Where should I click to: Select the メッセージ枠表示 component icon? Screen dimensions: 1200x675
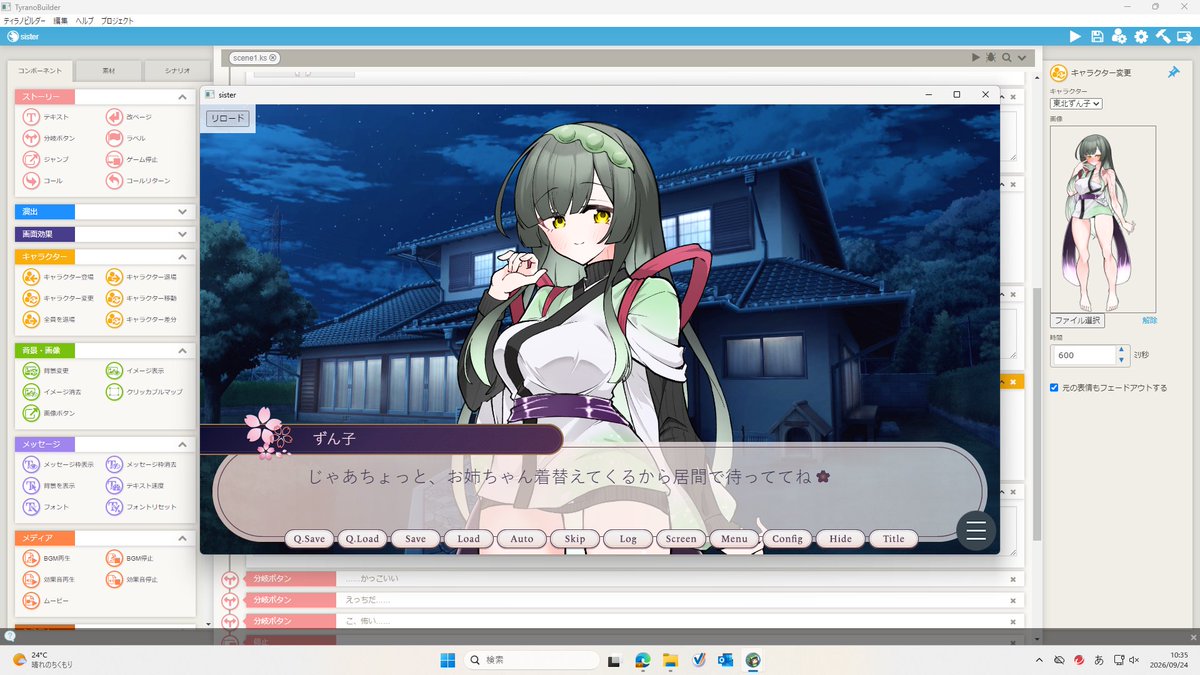click(31, 465)
